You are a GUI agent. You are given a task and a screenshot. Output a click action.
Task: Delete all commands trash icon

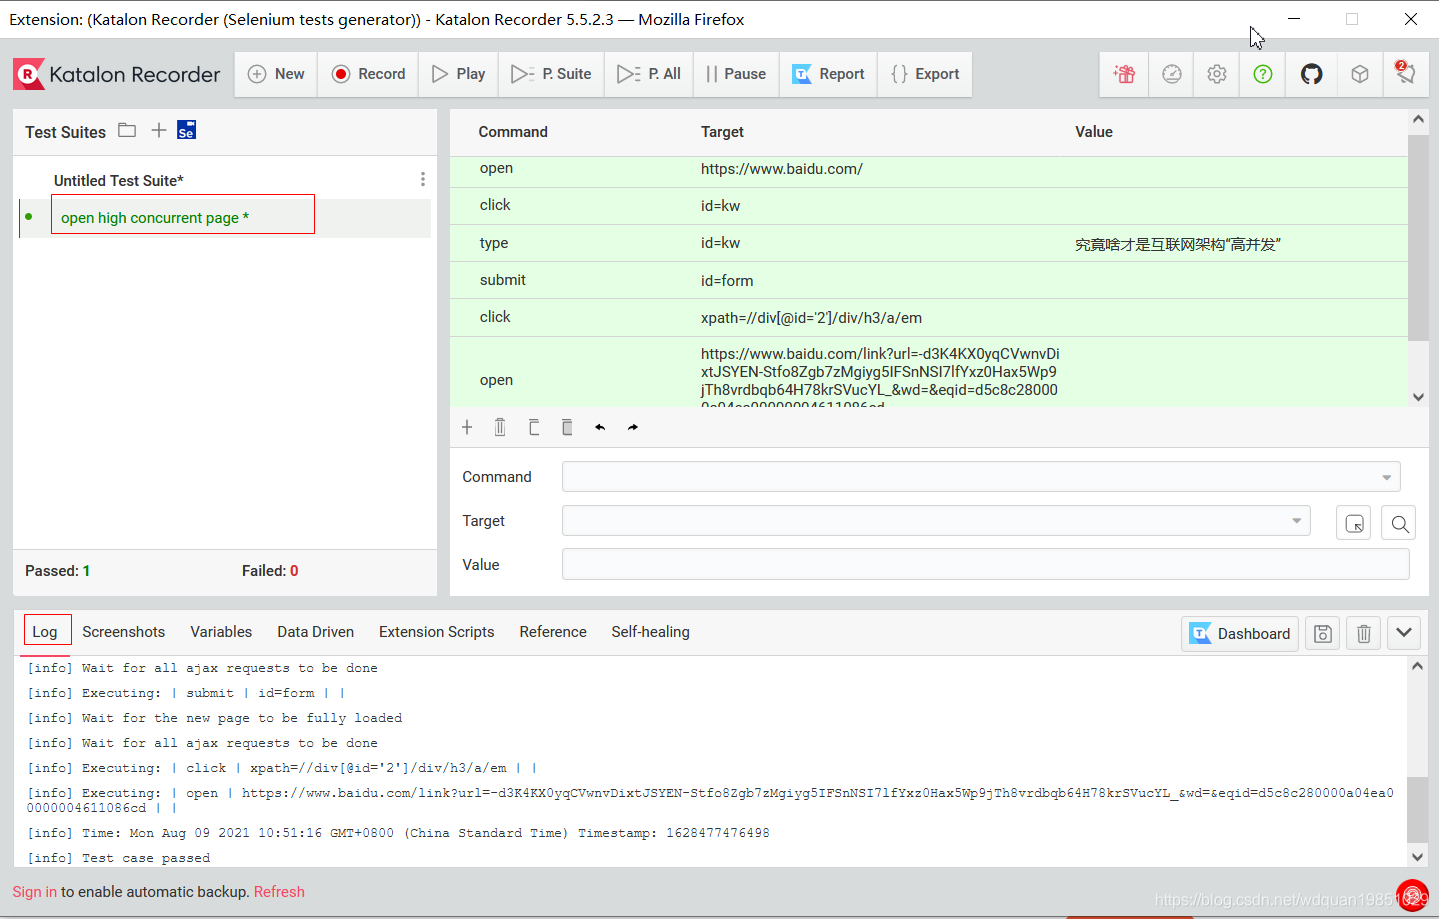[x=500, y=427]
